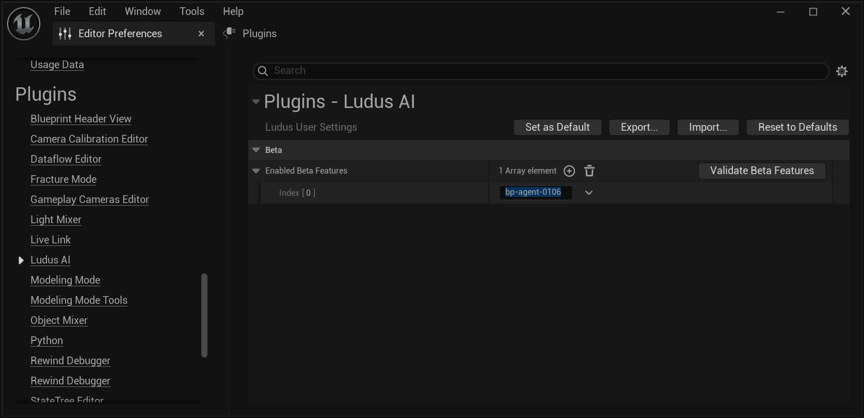Image resolution: width=864 pixels, height=418 pixels.
Task: Open Usage Data settings
Action: click(x=57, y=65)
